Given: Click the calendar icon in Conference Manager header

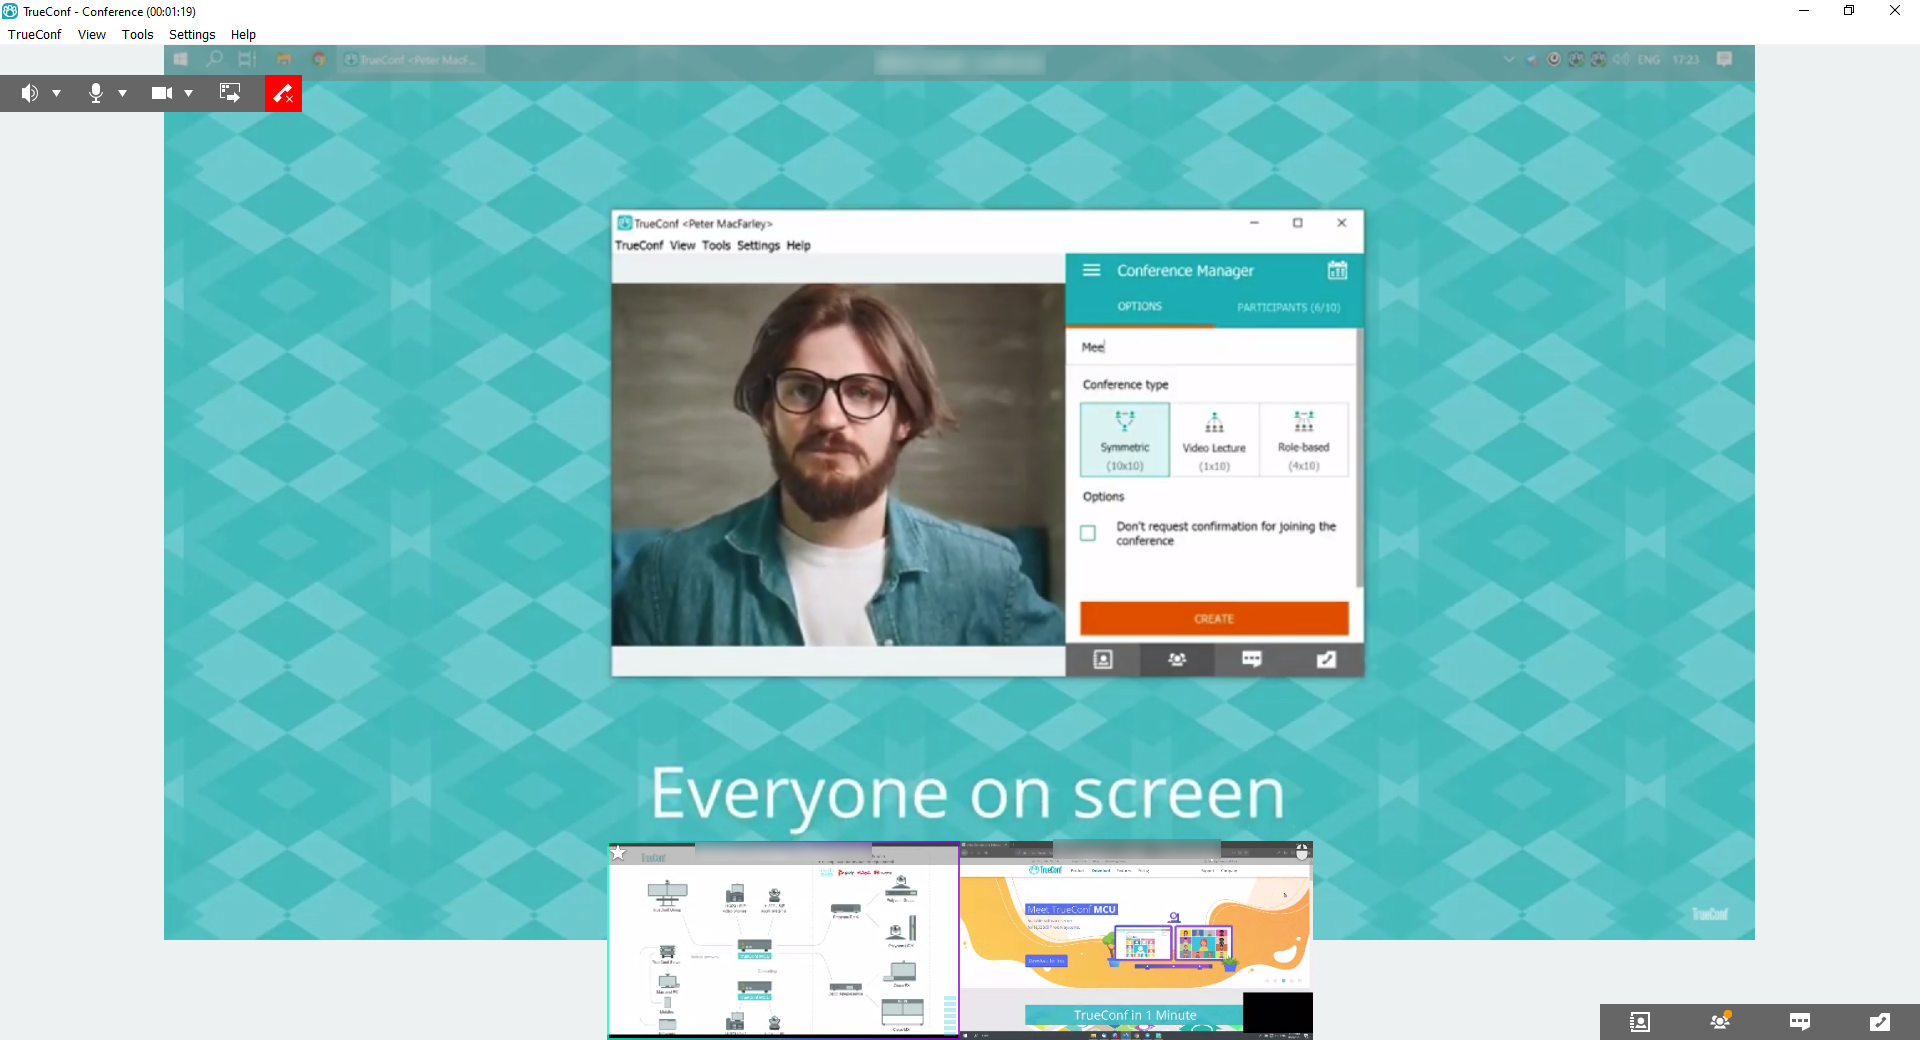Looking at the screenshot, I should [1337, 271].
